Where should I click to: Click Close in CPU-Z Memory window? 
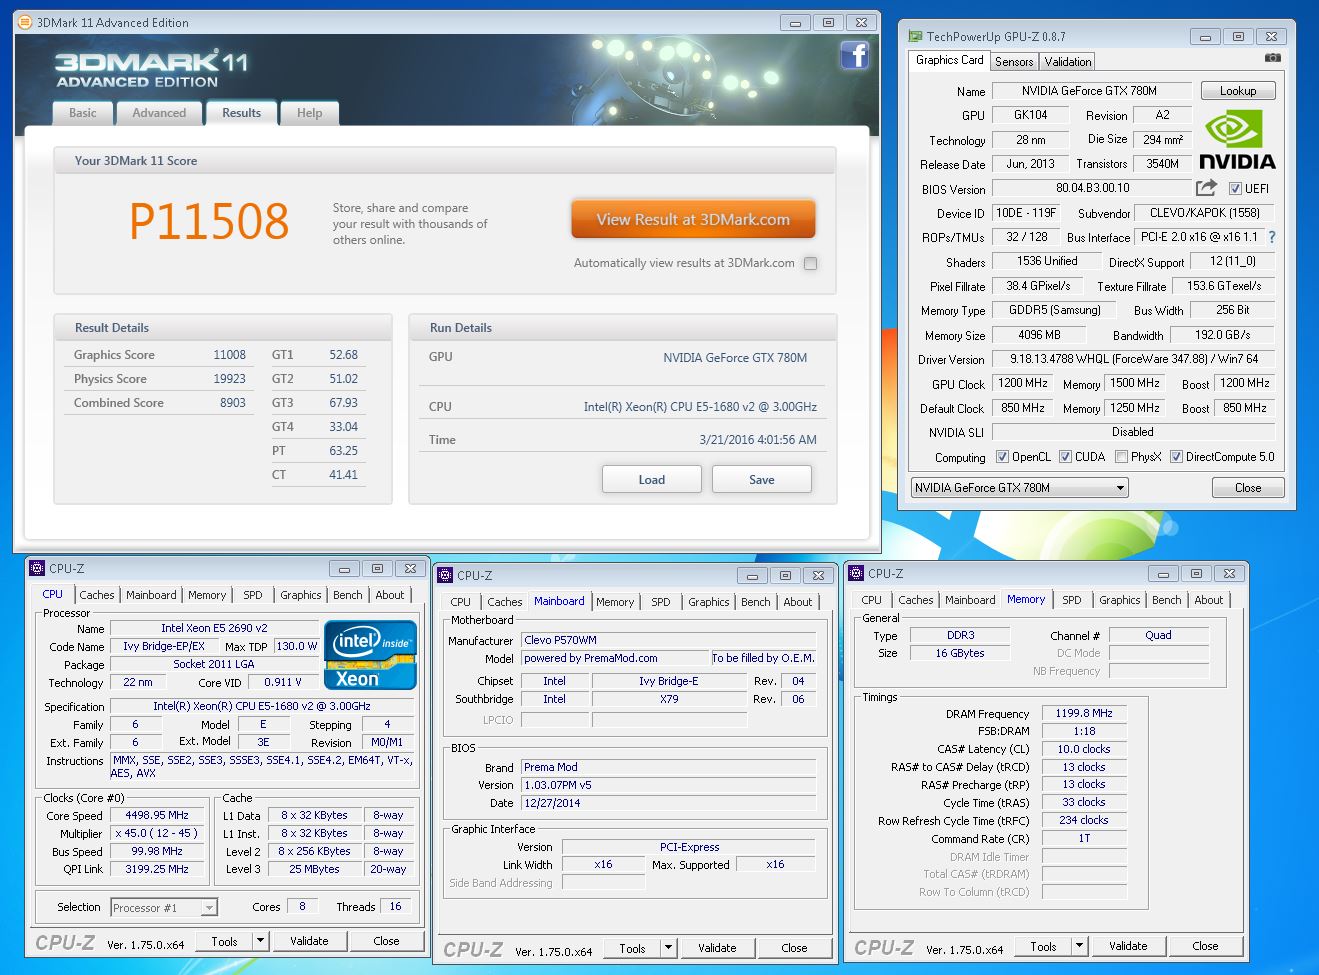click(x=1205, y=946)
